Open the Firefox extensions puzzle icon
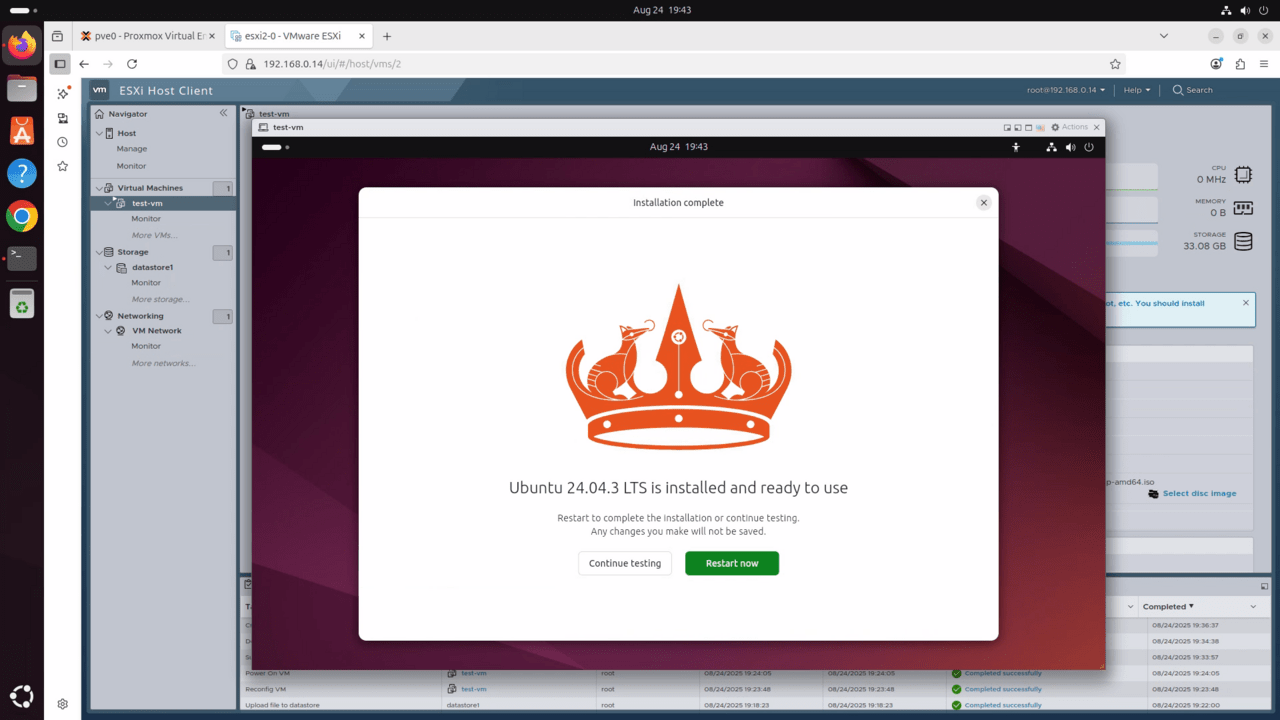Screen dimensions: 1280x720 click(1240, 64)
